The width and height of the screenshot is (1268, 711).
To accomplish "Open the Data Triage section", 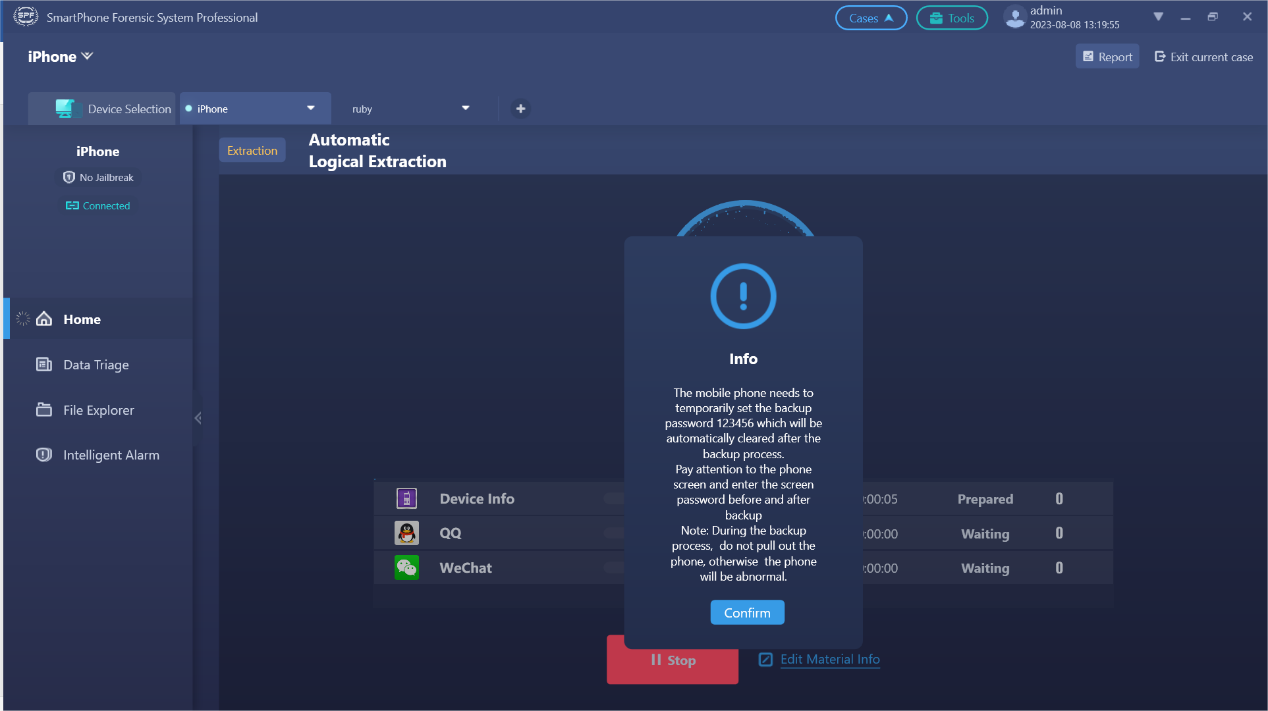I will [98, 365].
